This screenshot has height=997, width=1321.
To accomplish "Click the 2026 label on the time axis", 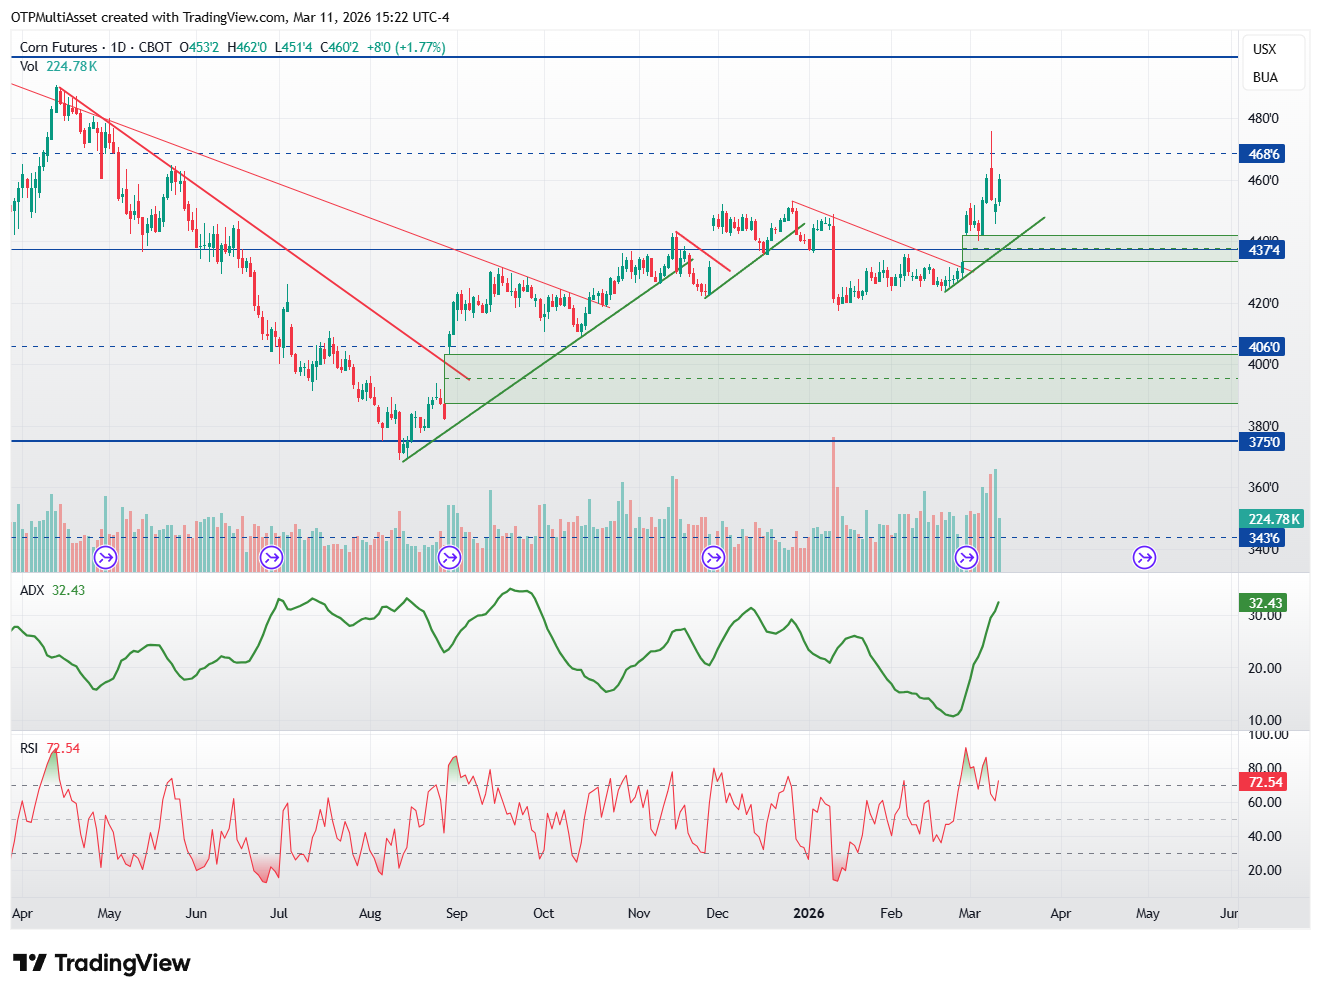I will (x=808, y=913).
